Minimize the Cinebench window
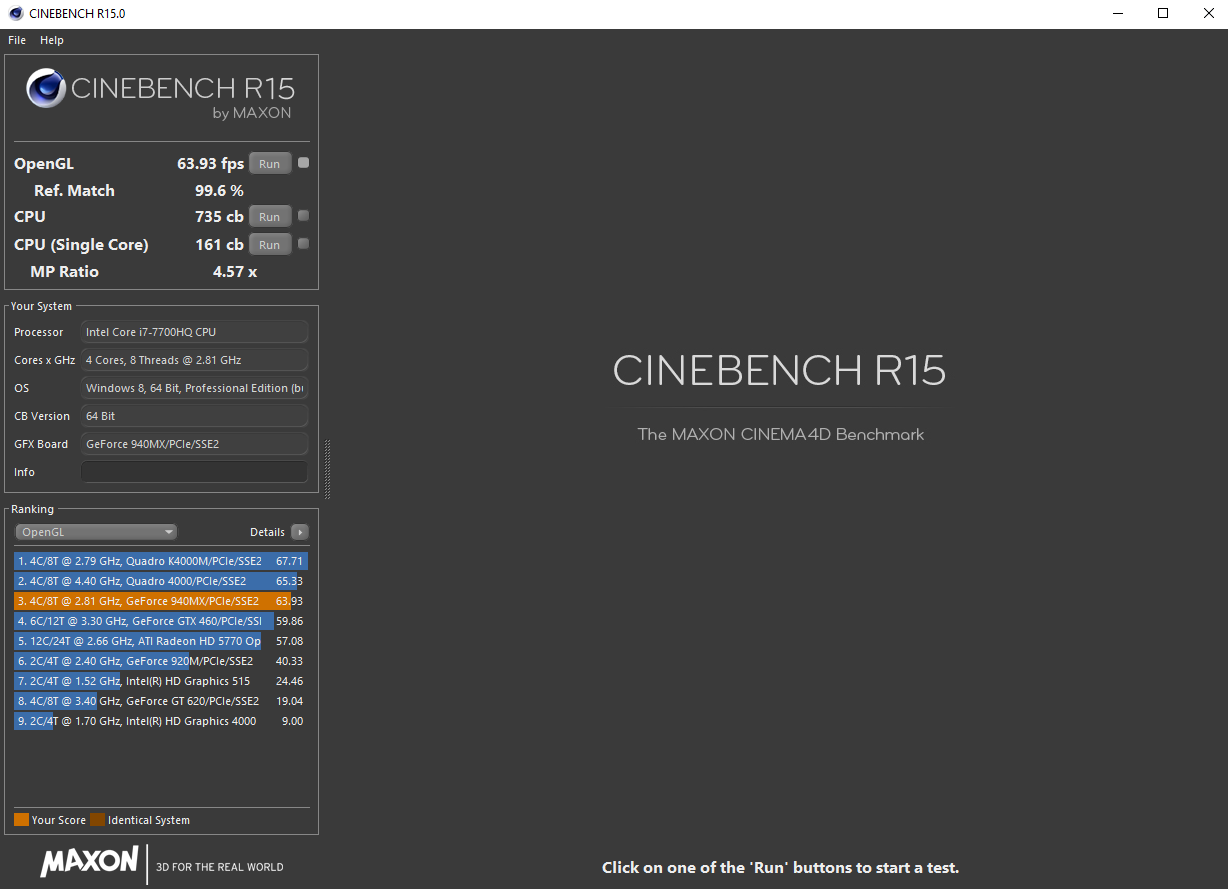Screen dimensions: 1228x889 (1117, 13)
